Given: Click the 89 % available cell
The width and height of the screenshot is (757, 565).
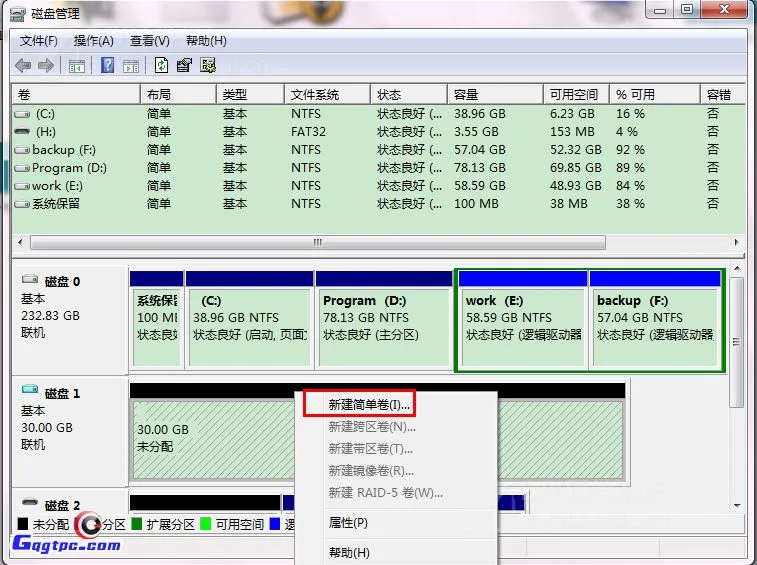Looking at the screenshot, I should pyautogui.click(x=630, y=168).
